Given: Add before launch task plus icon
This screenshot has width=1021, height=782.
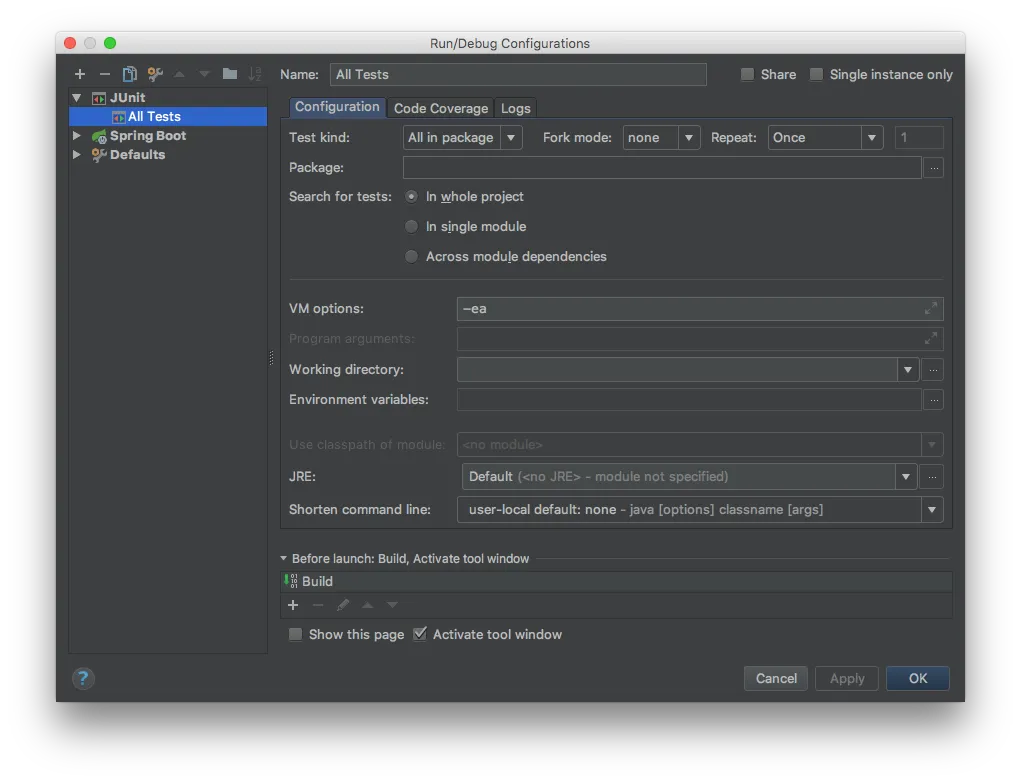Looking at the screenshot, I should pyautogui.click(x=293, y=606).
